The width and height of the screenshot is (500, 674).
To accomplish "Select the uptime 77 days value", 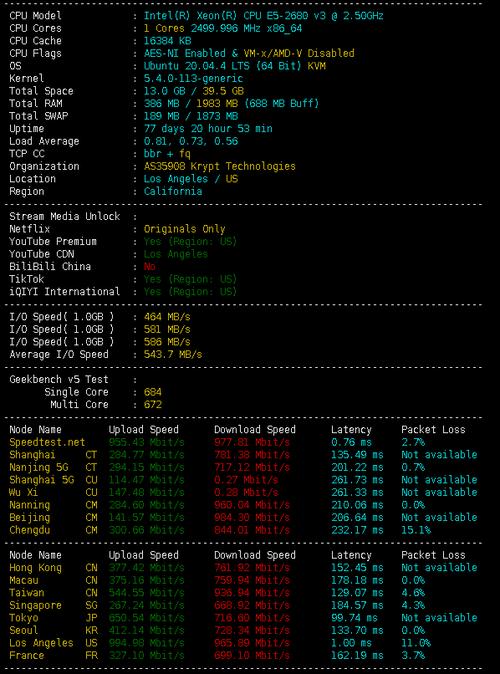I will tap(208, 129).
